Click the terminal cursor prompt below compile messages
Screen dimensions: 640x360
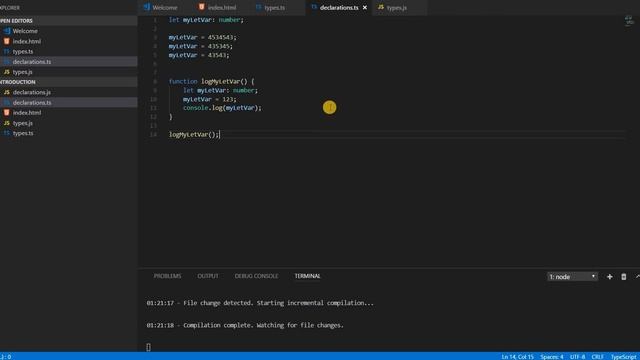coord(148,347)
